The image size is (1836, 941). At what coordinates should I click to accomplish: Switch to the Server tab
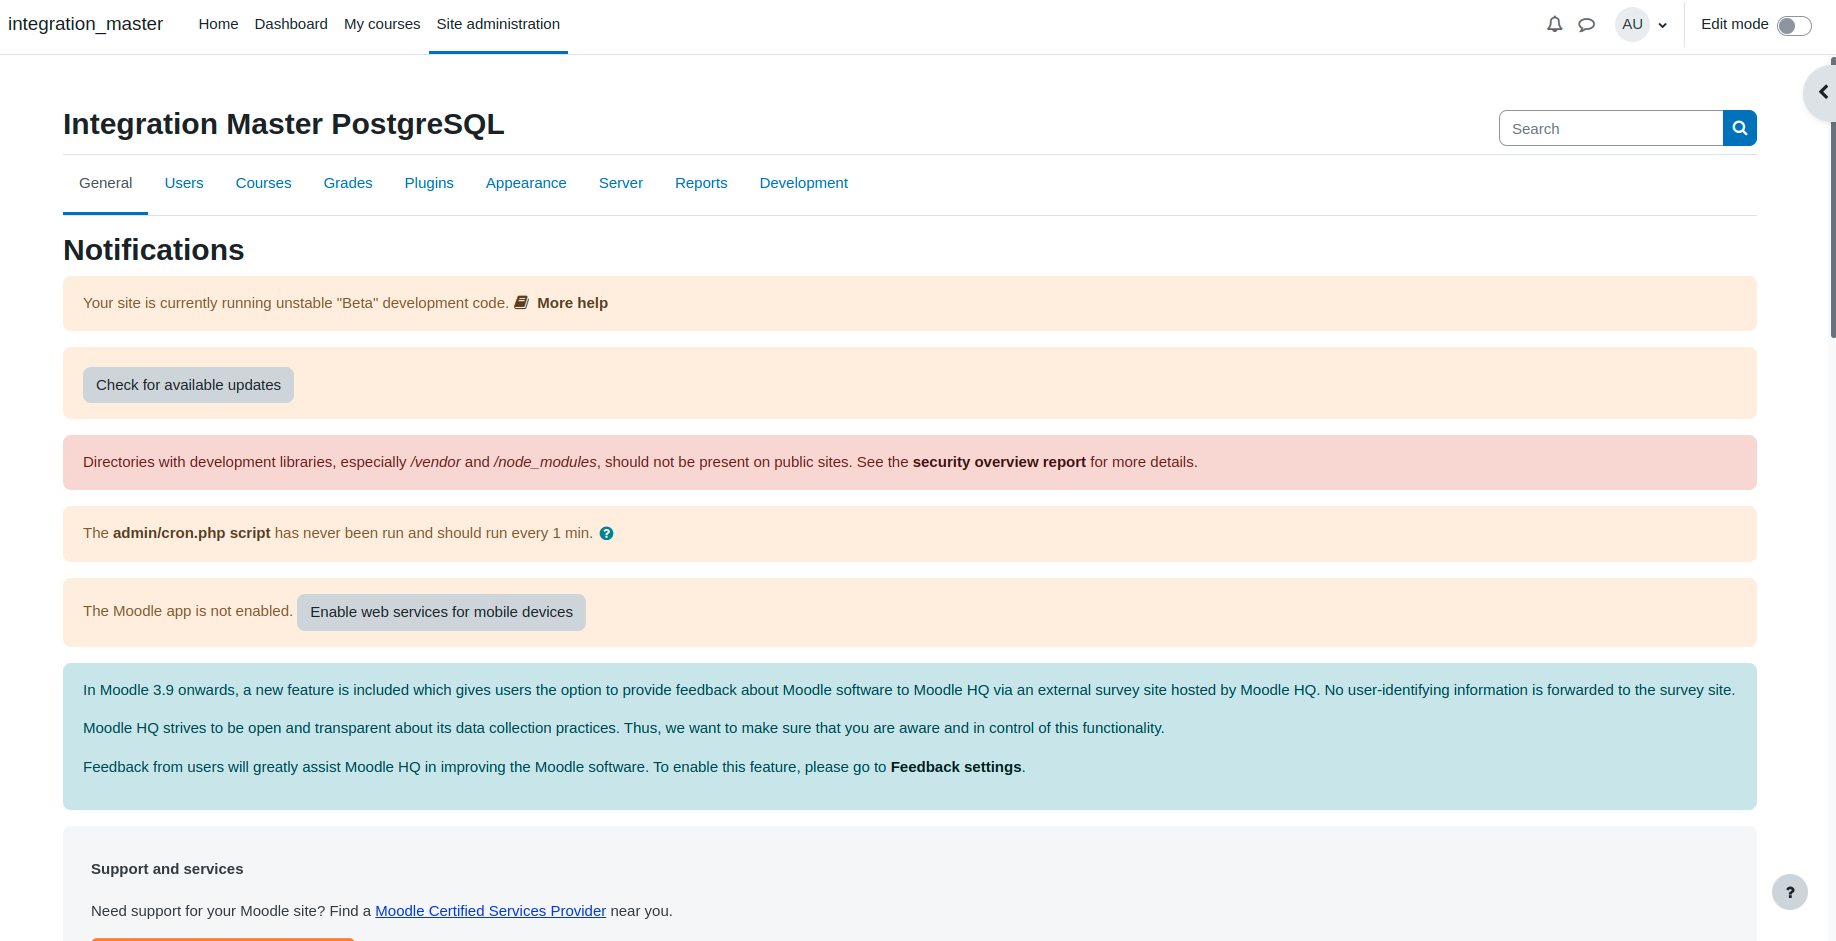coord(621,183)
